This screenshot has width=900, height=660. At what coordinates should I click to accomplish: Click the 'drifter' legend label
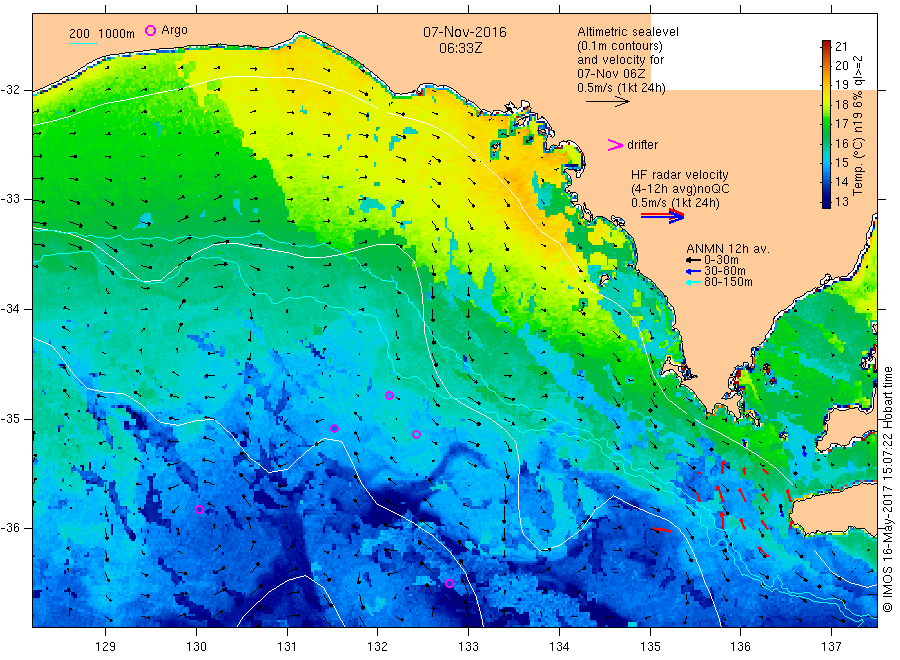click(x=643, y=145)
